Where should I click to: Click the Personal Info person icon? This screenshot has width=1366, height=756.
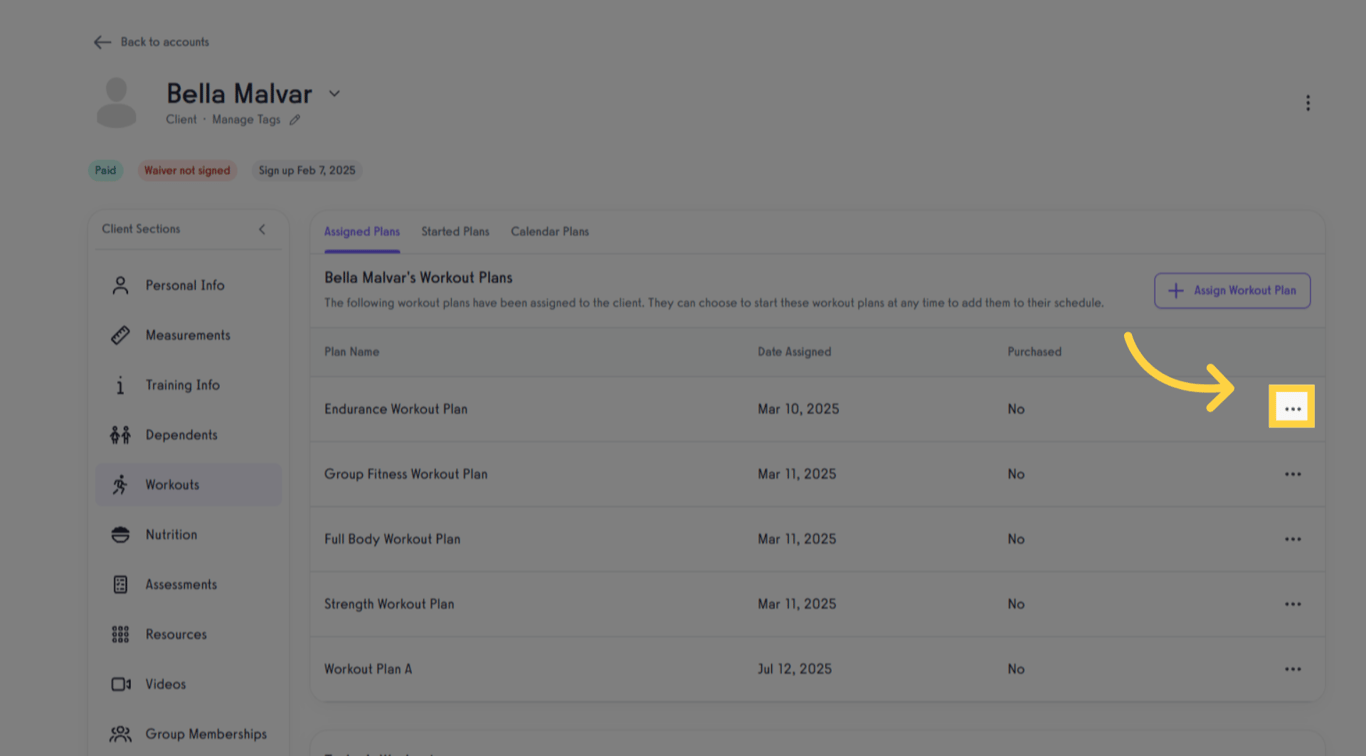pos(120,285)
